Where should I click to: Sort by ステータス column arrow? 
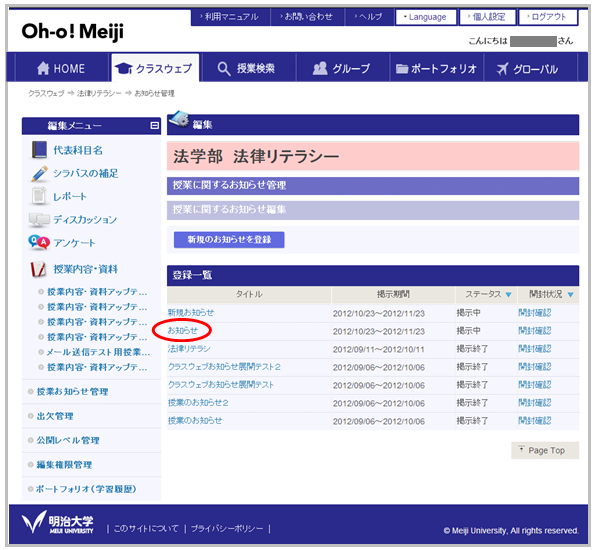[x=508, y=294]
